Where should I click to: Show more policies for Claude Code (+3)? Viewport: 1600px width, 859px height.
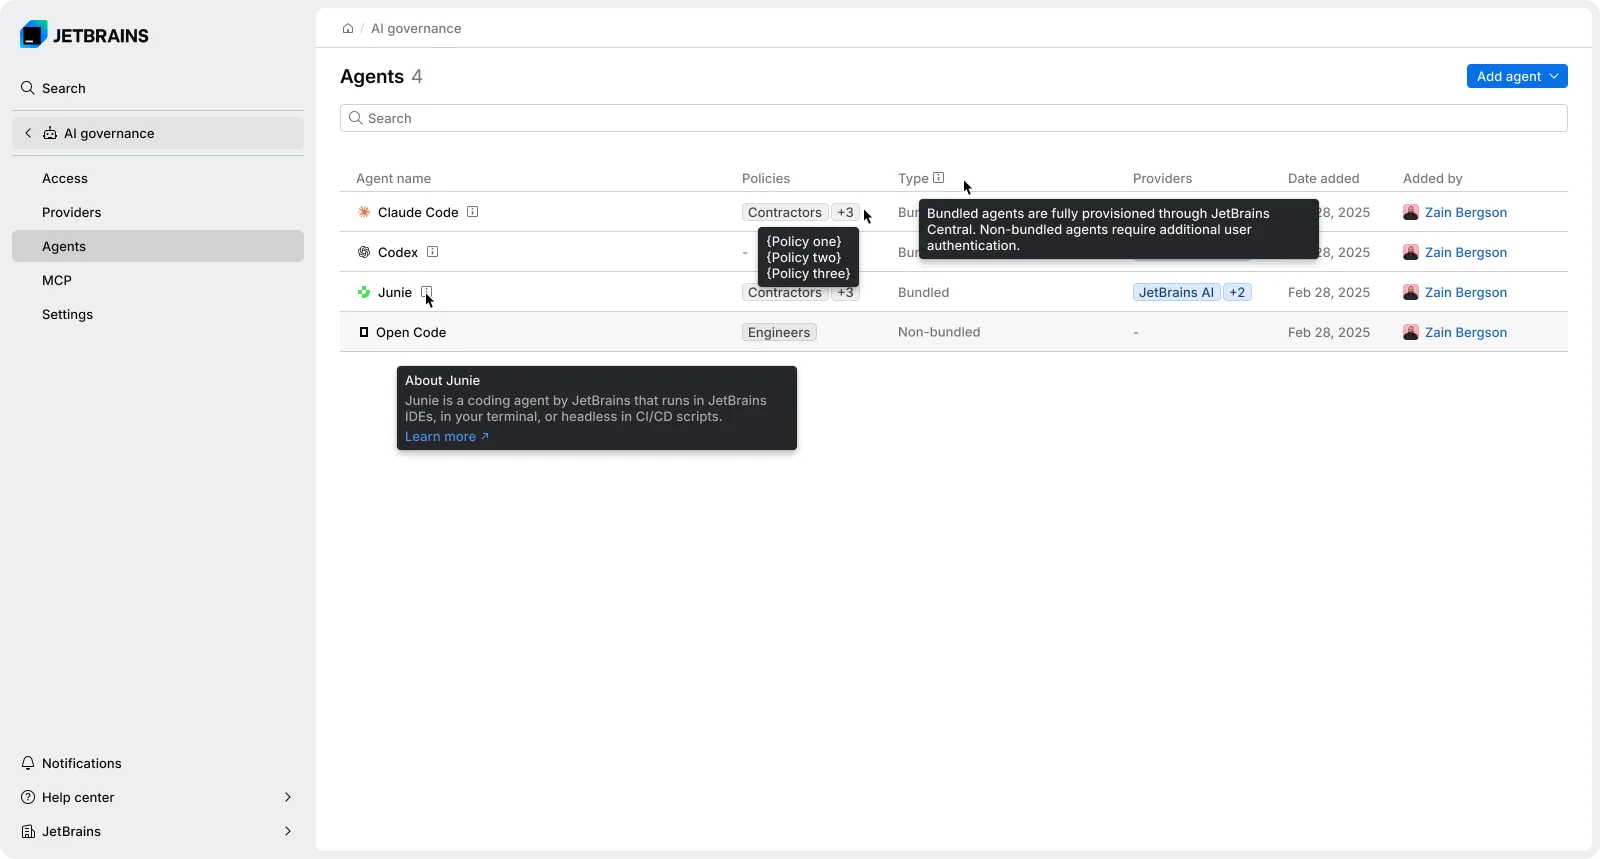pos(846,212)
